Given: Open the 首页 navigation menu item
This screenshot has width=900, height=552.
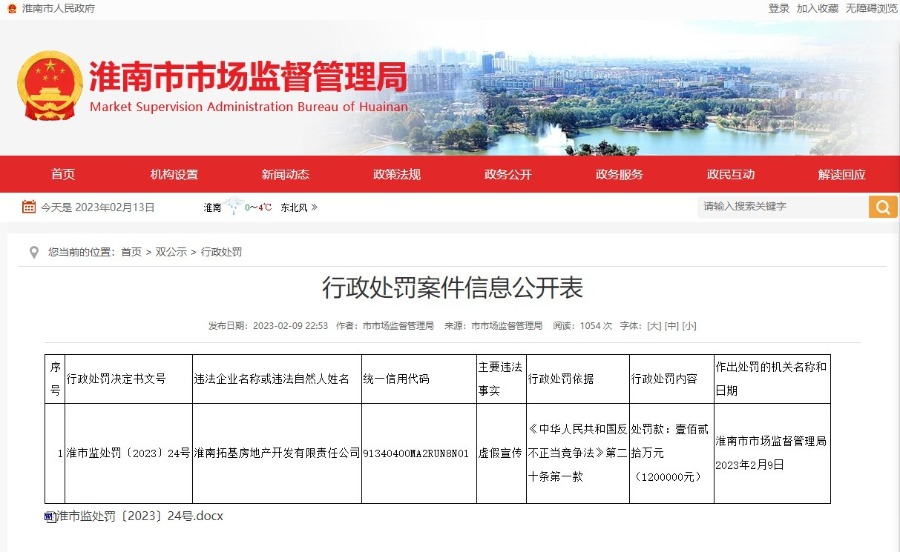Looking at the screenshot, I should [x=63, y=174].
